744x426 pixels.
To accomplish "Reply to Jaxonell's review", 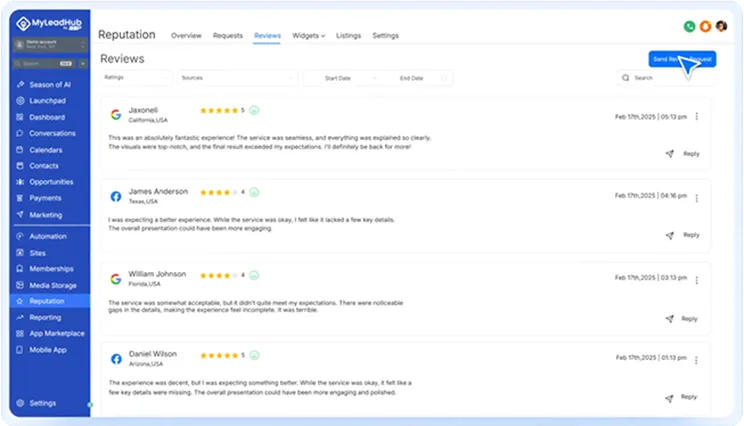I will (x=683, y=154).
